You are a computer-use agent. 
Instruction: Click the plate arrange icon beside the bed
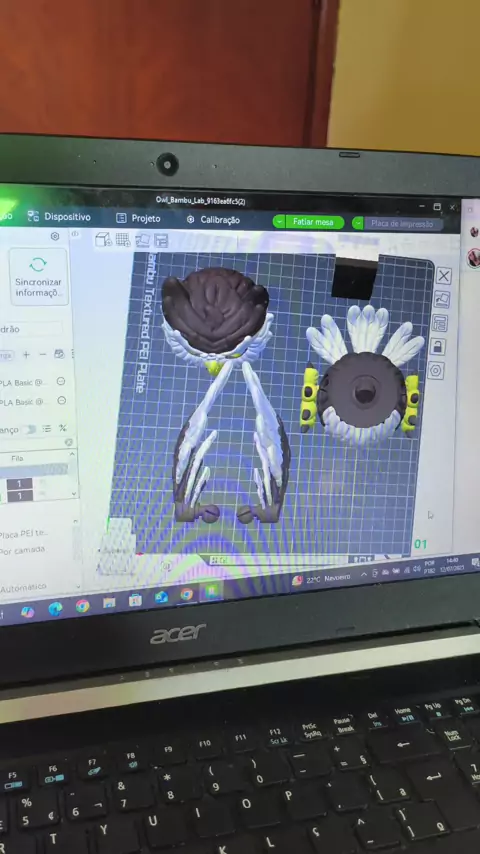439,323
